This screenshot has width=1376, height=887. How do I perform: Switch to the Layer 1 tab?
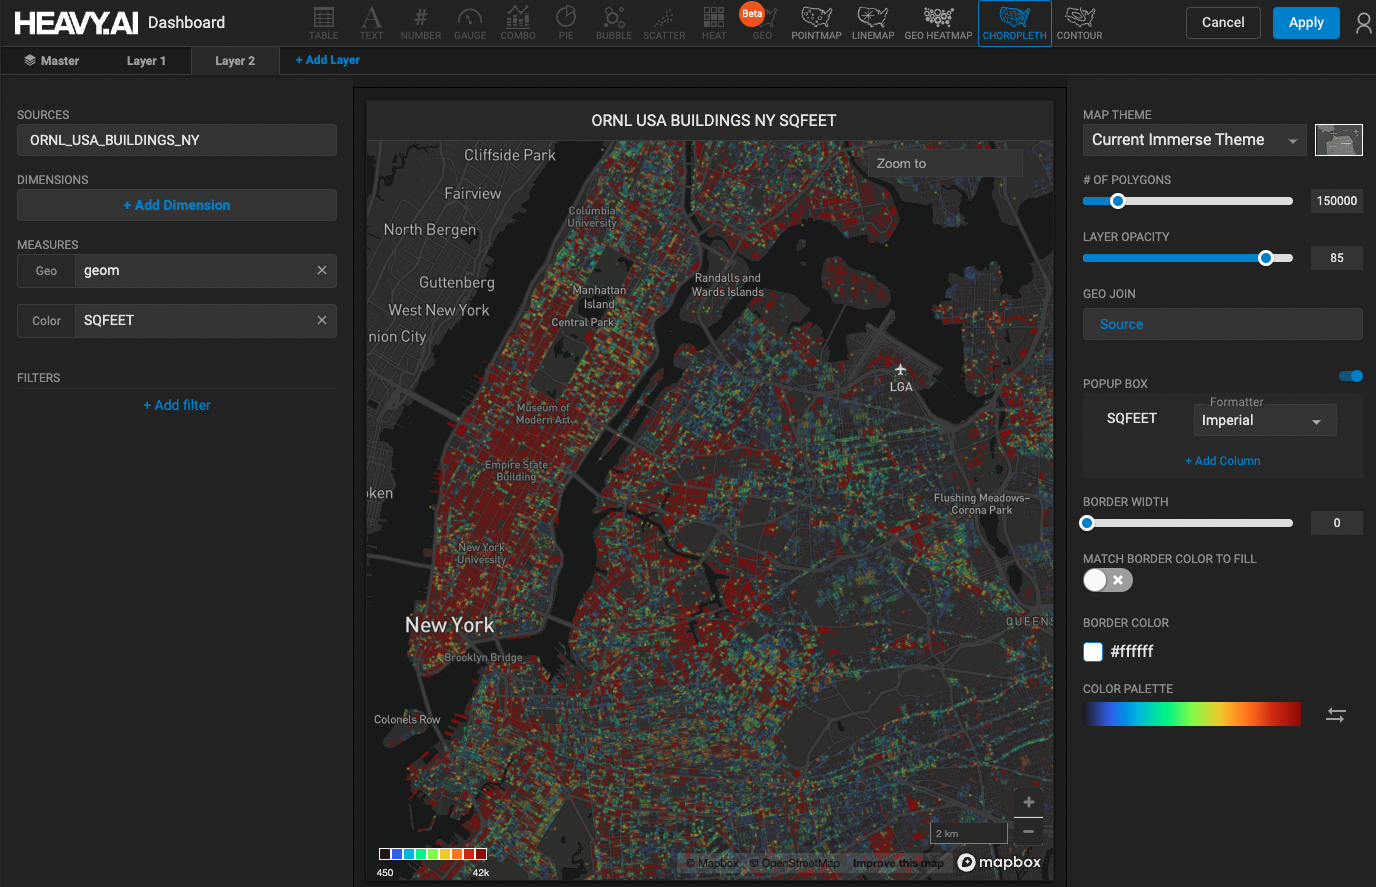click(146, 61)
